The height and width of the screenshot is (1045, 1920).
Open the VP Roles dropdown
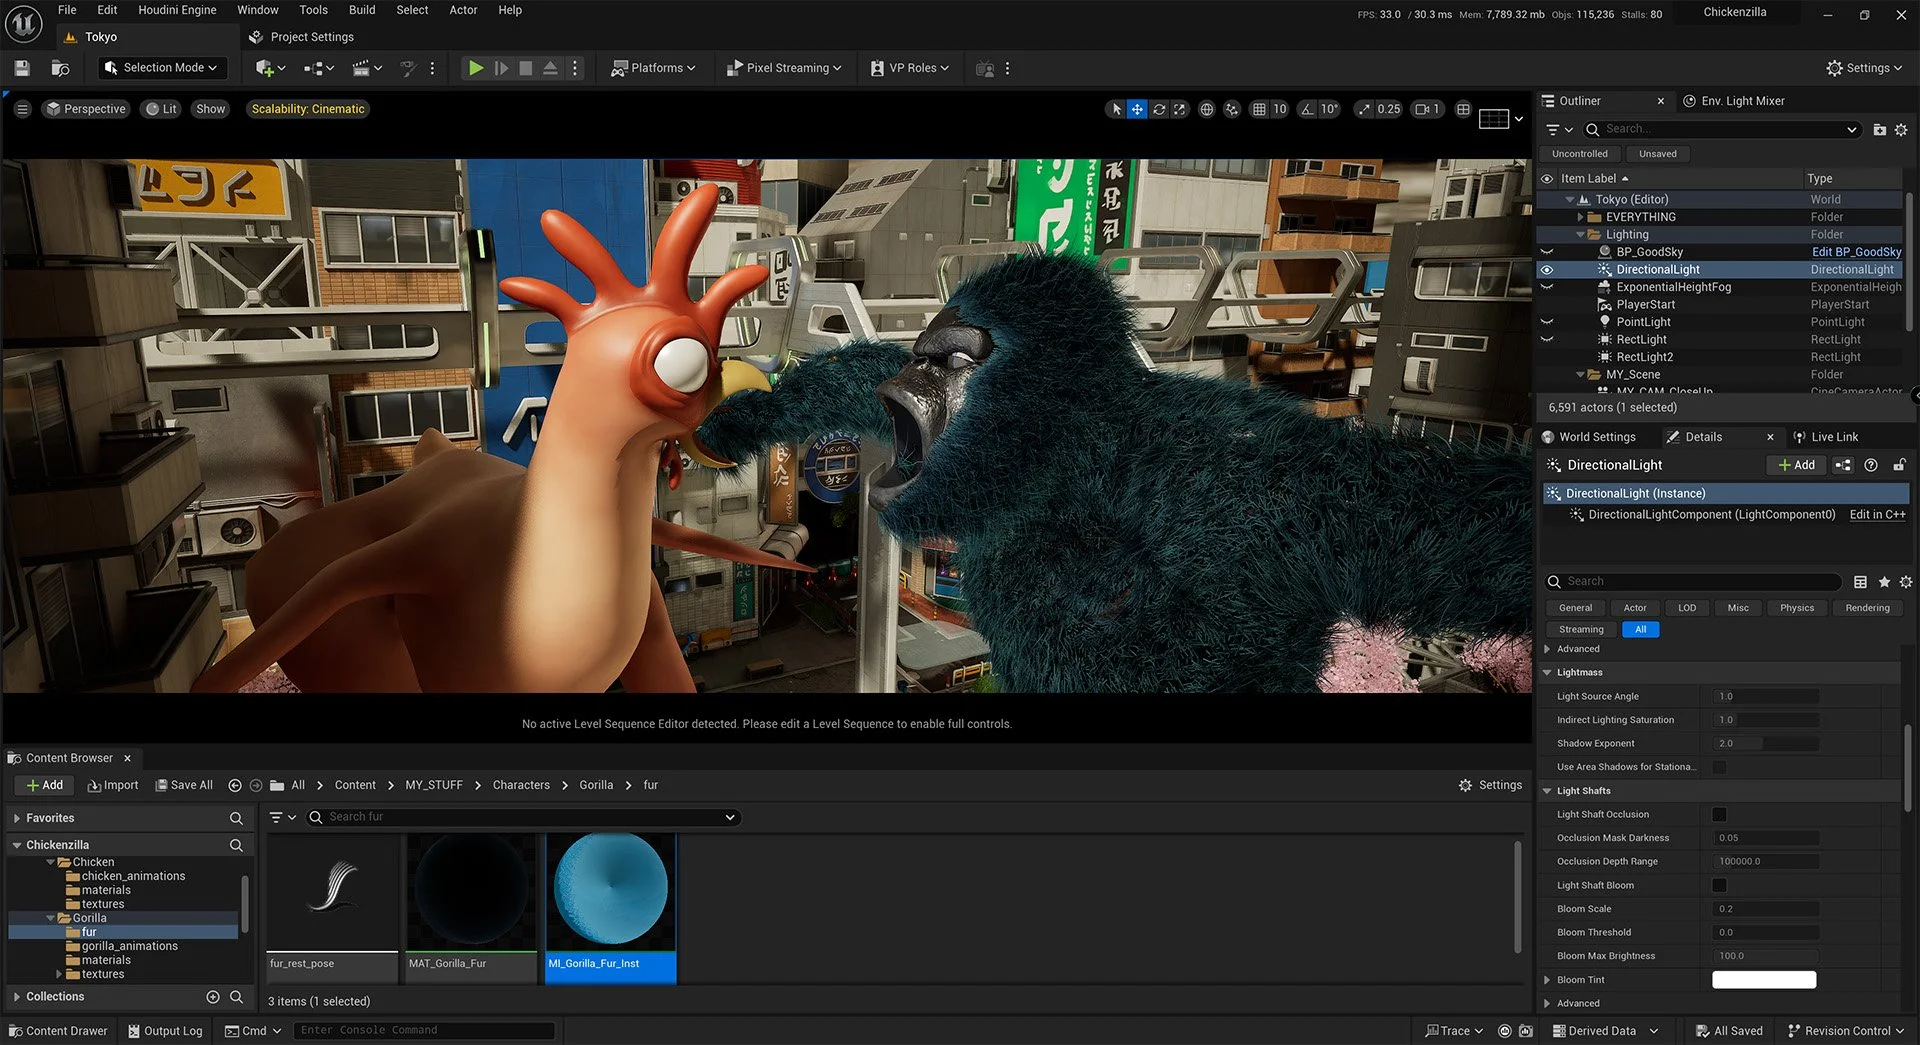pos(909,68)
